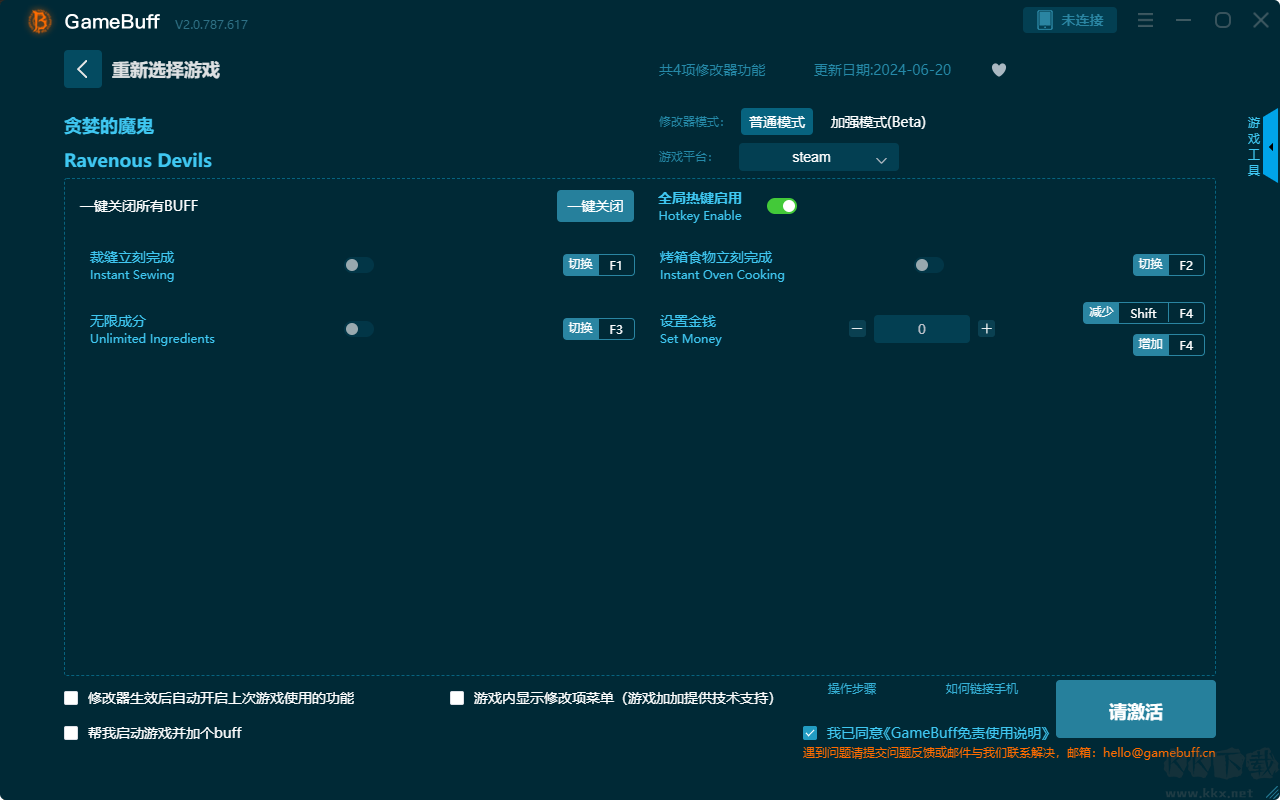Check 帮我启动游戏并加个buff checkbox
The height and width of the screenshot is (800, 1280).
[x=71, y=733]
